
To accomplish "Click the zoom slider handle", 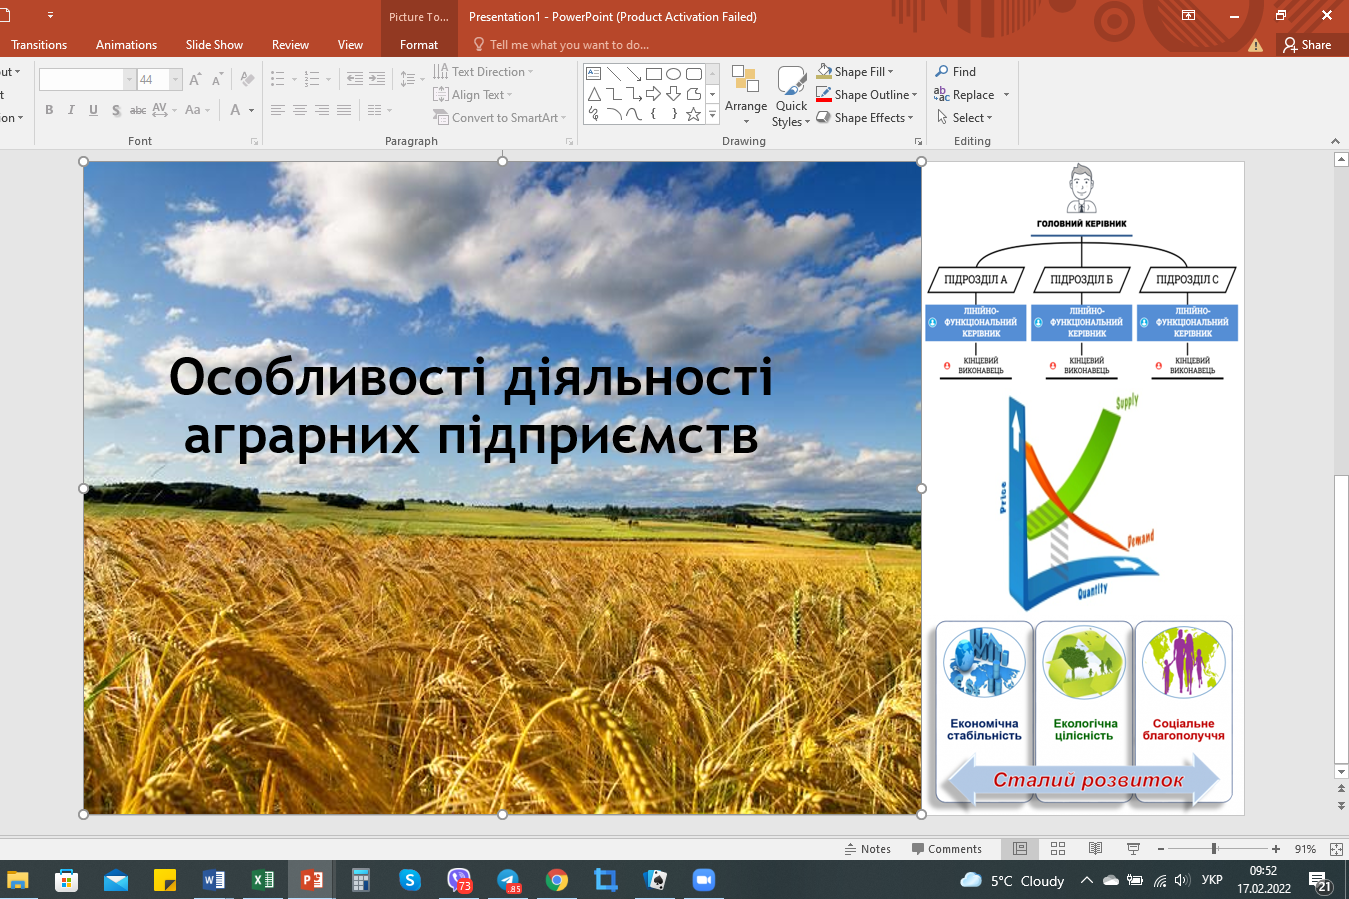I will 1214,849.
